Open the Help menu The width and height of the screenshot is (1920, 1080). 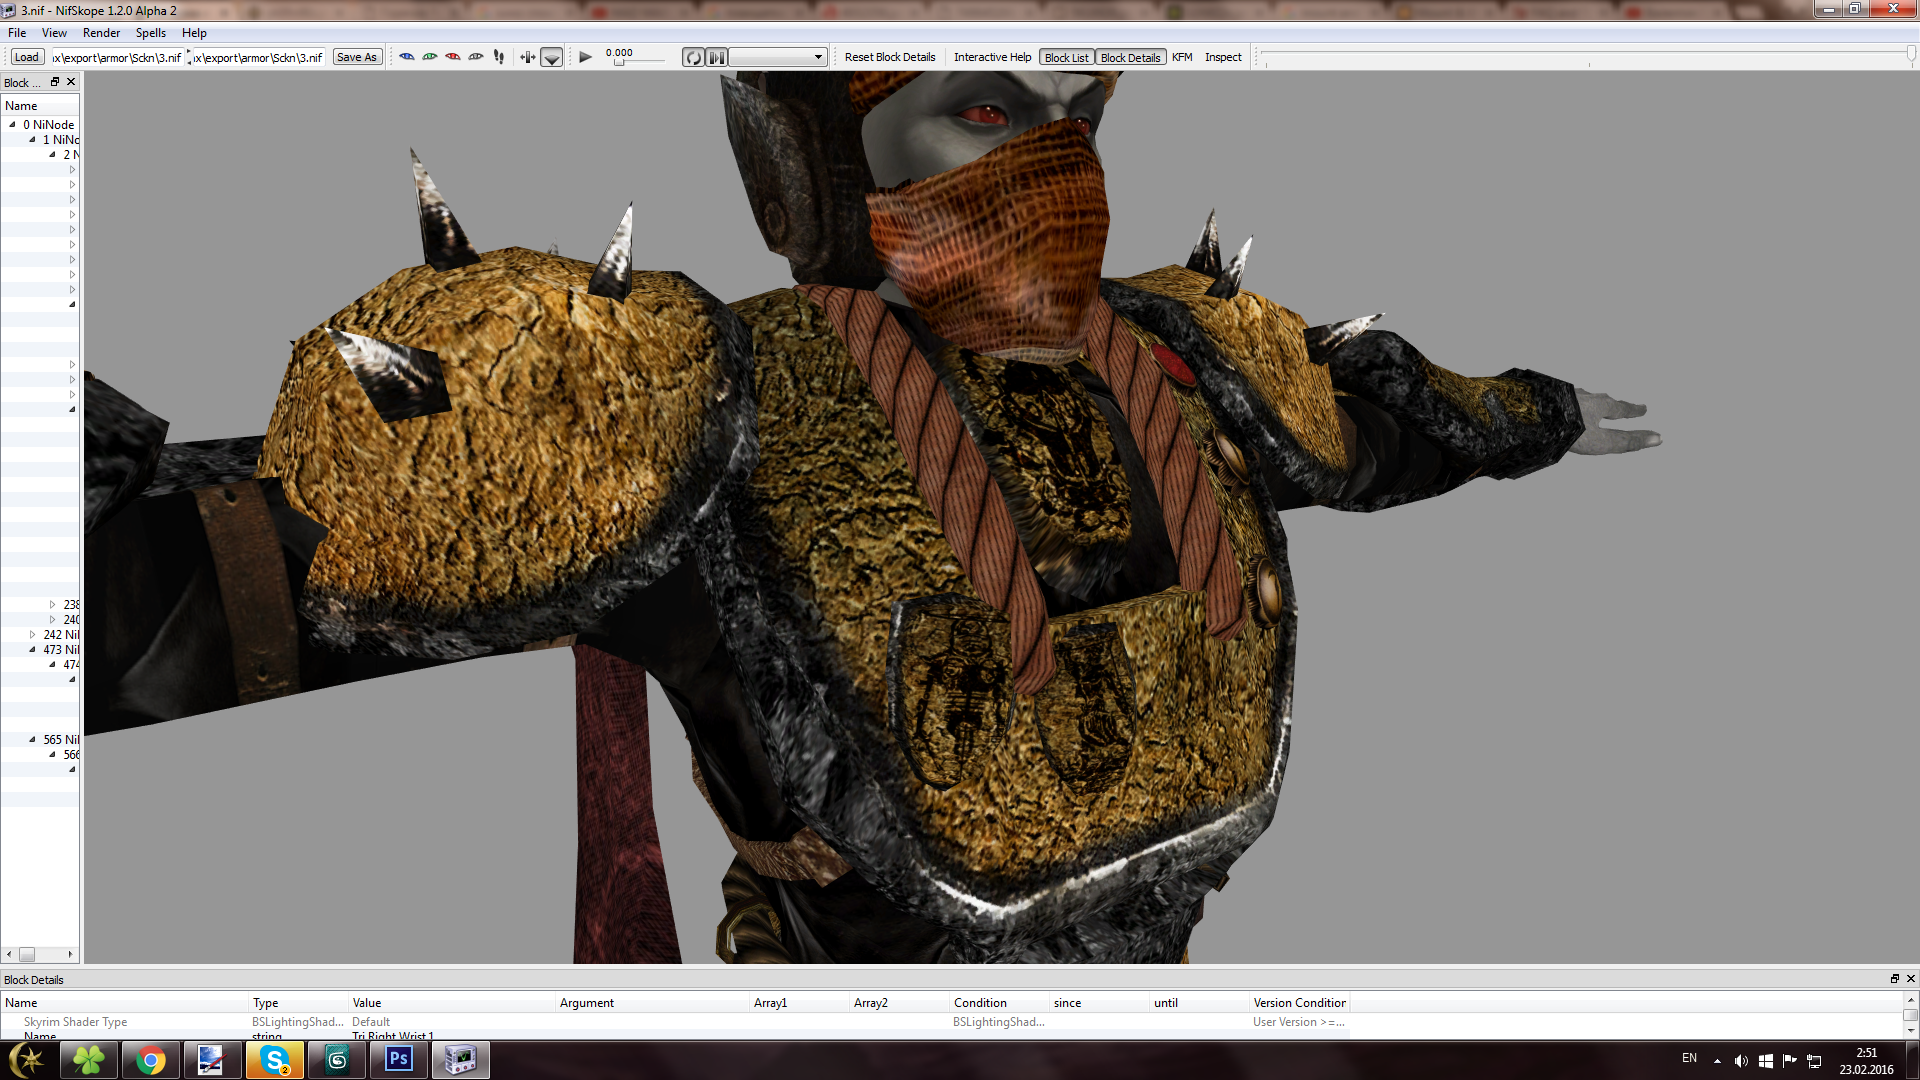coord(194,33)
